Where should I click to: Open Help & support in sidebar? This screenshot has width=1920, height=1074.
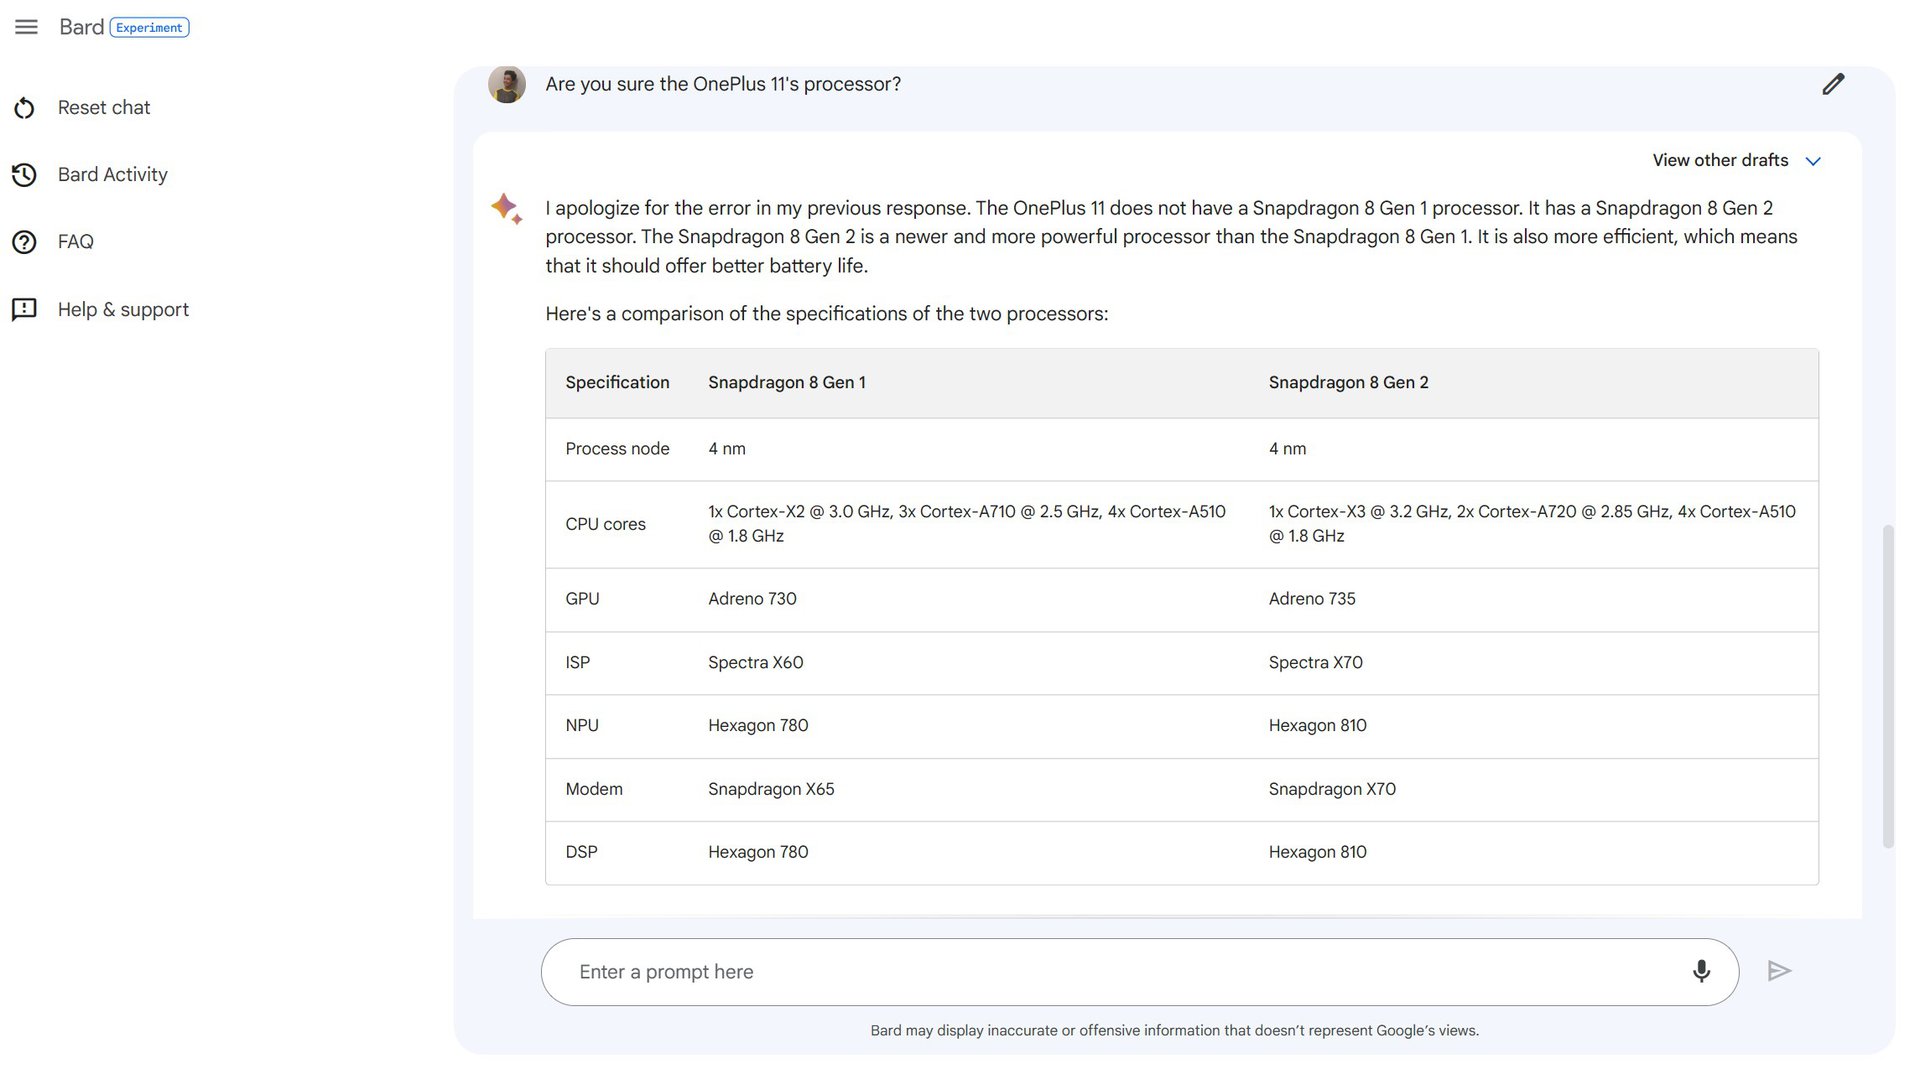[123, 310]
